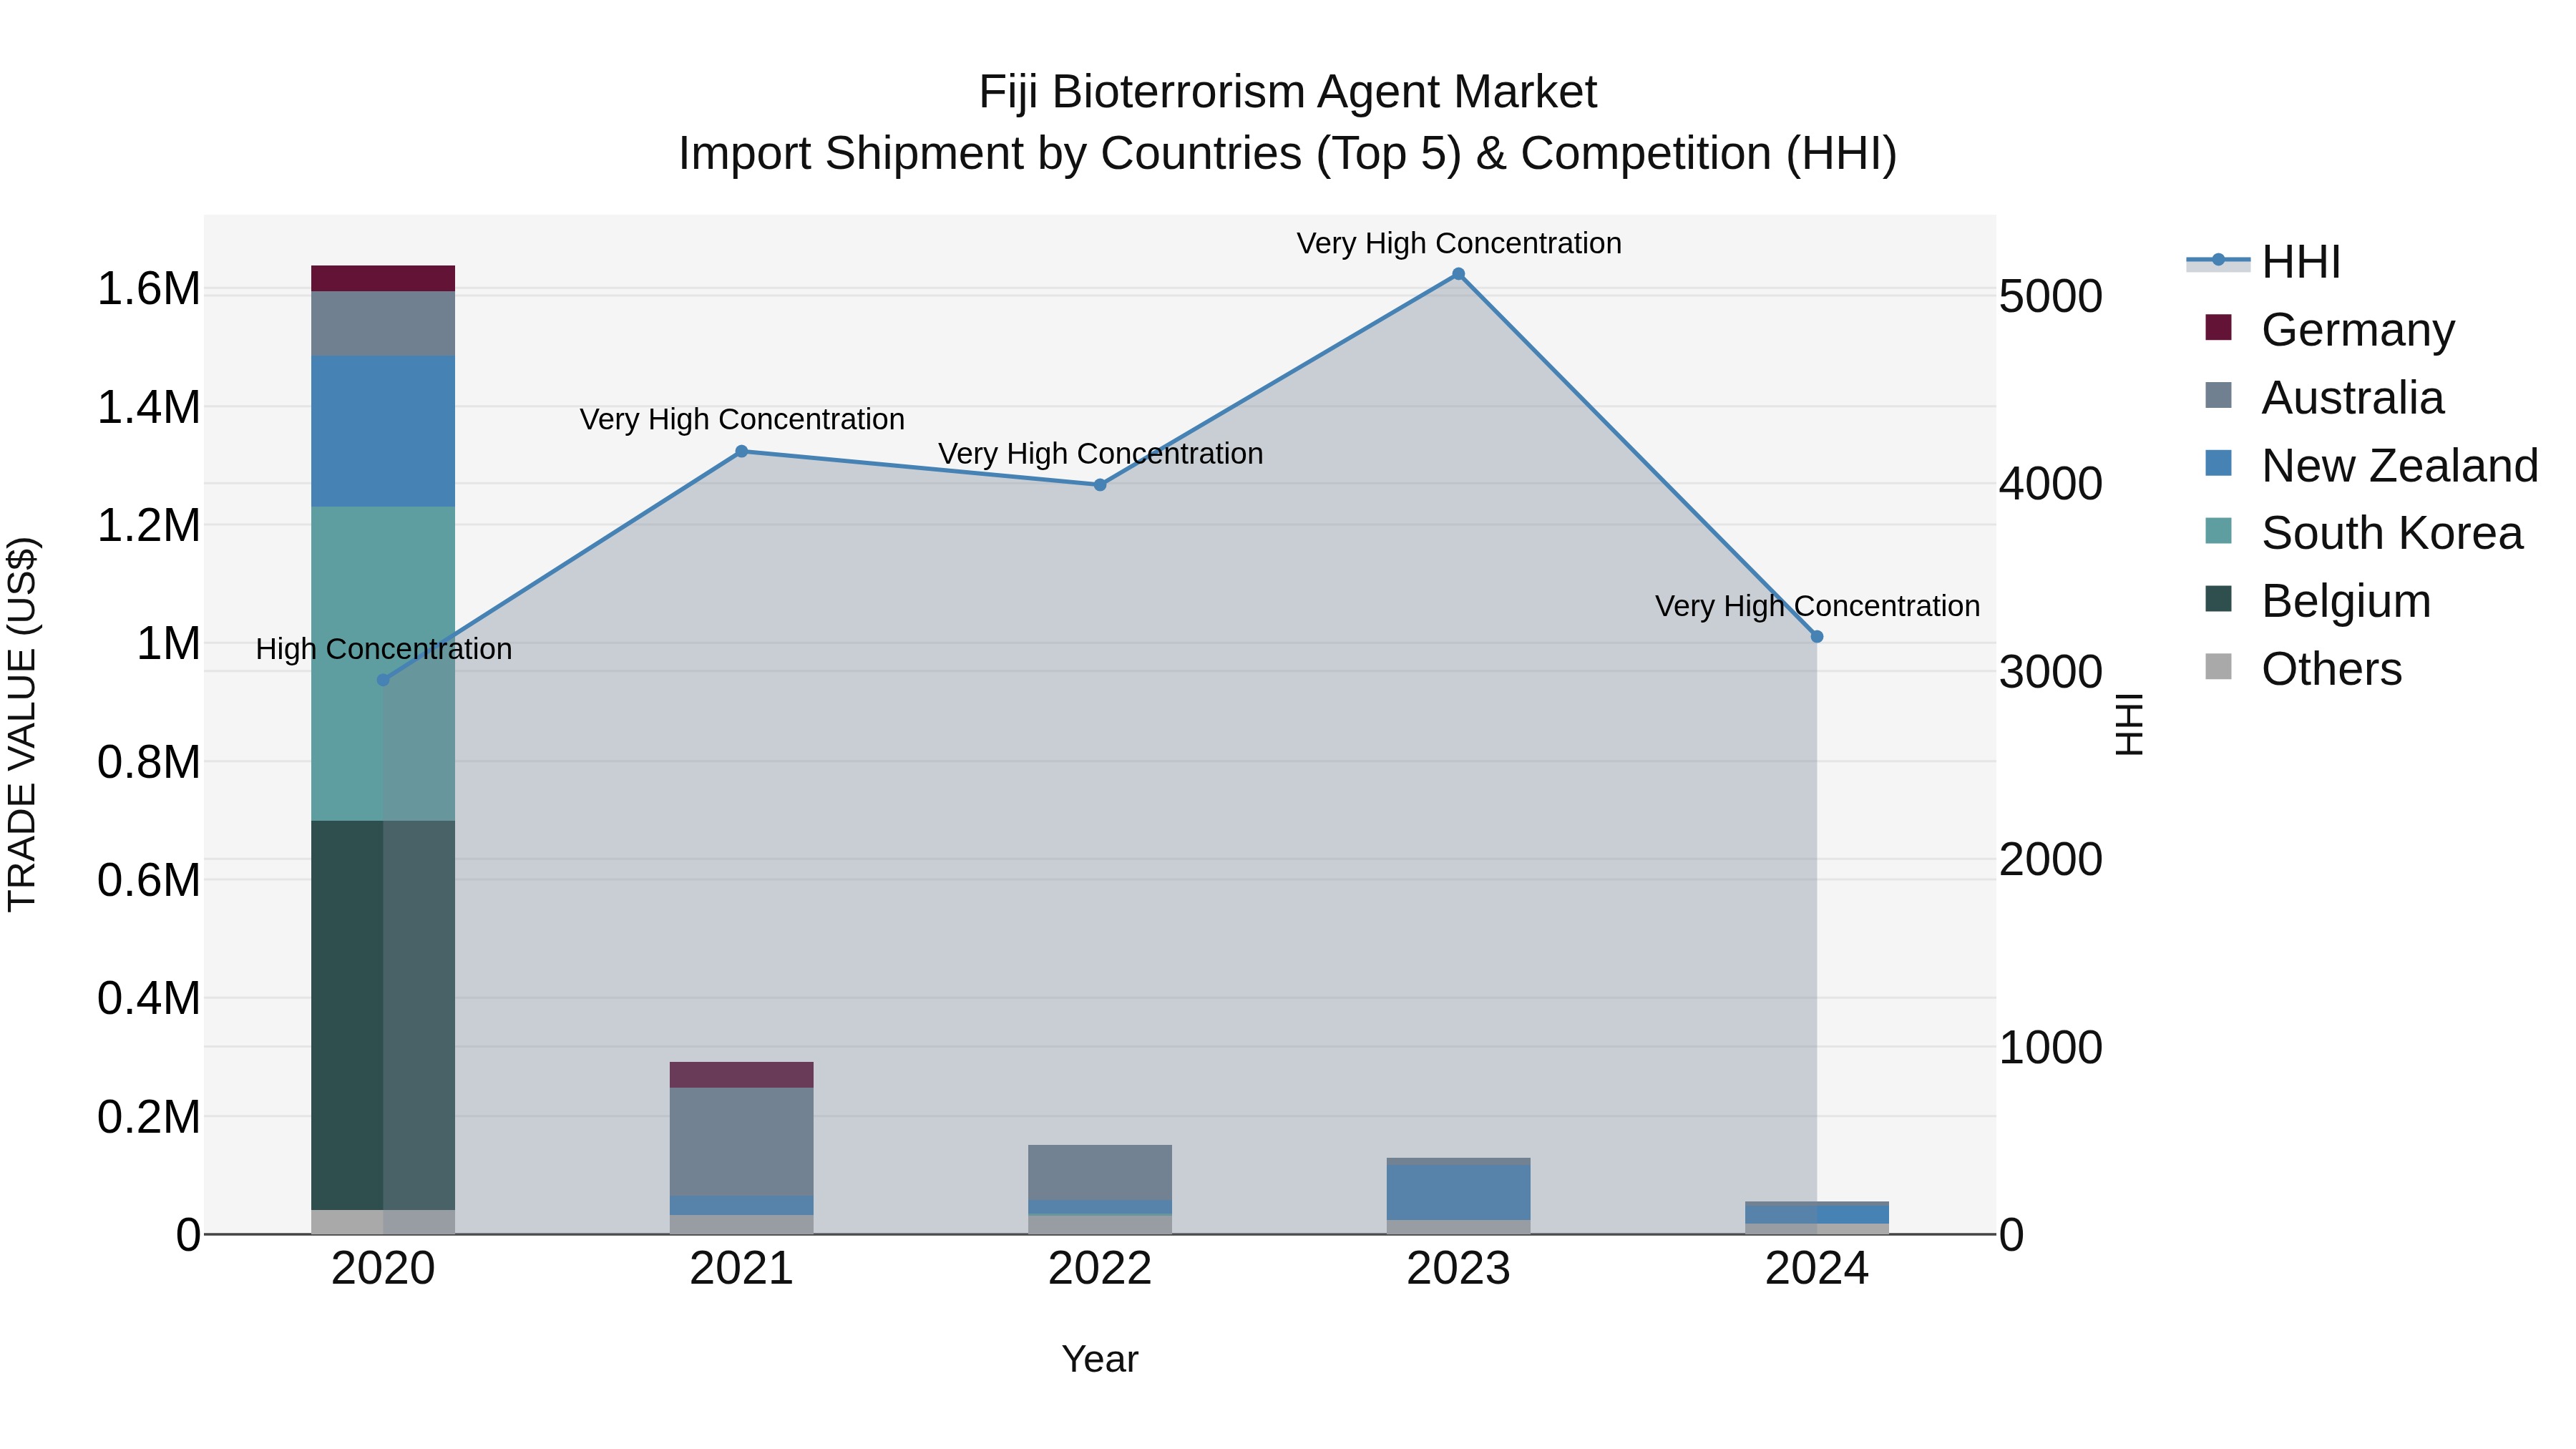2576x1449 pixels.
Task: Select the Germany segment of 2021 bar
Action: coord(741,1075)
